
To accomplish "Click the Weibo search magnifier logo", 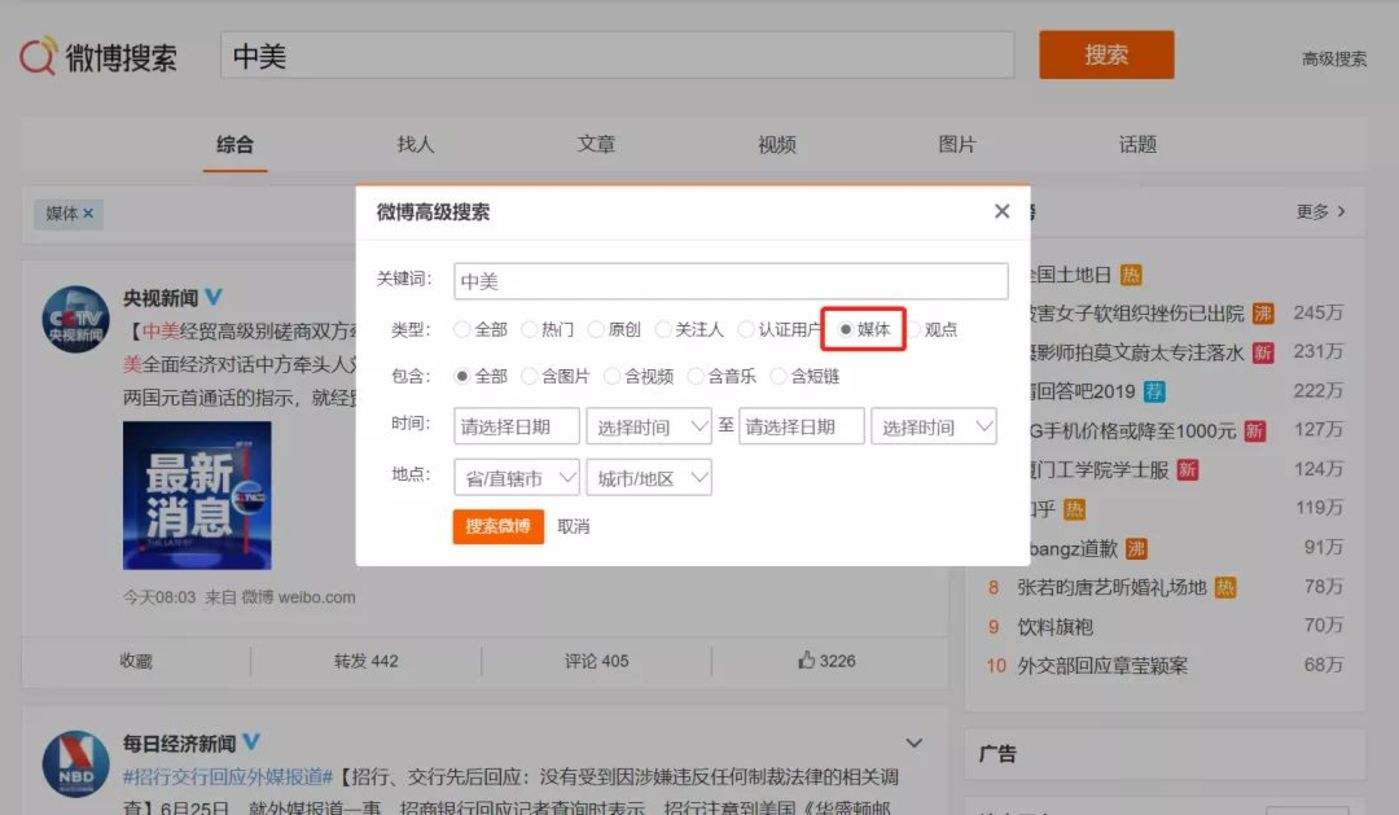I will (37, 57).
